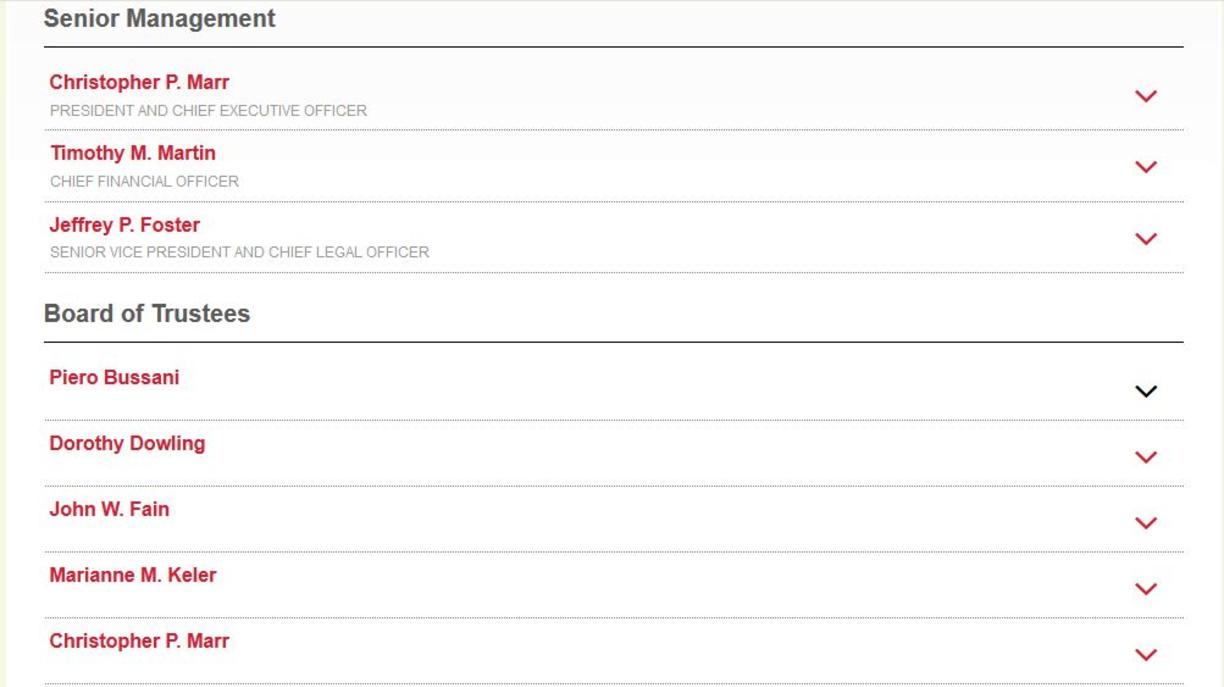
Task: Open the Dorothy Dowling trustee entry
Action: 127,443
